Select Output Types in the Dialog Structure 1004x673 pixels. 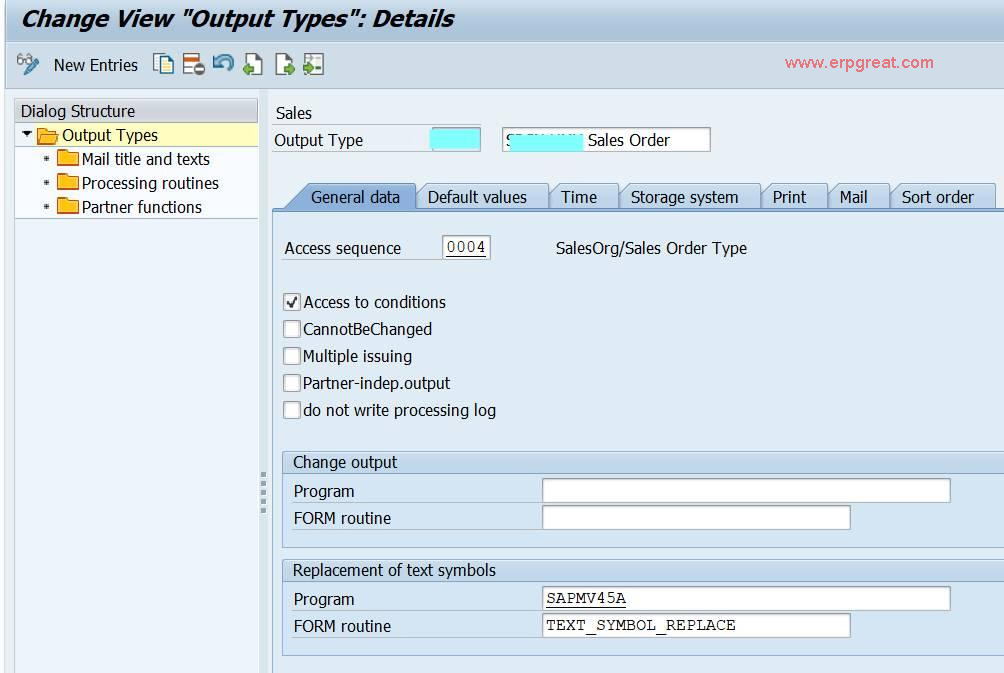tap(109, 135)
